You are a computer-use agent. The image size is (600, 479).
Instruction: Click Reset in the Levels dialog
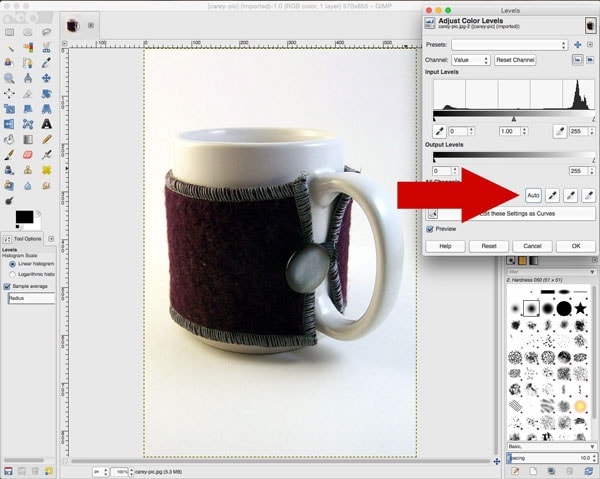point(489,246)
